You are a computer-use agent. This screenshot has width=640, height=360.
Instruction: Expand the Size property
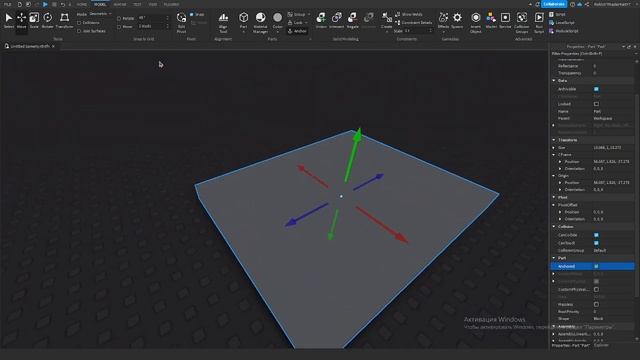point(554,147)
